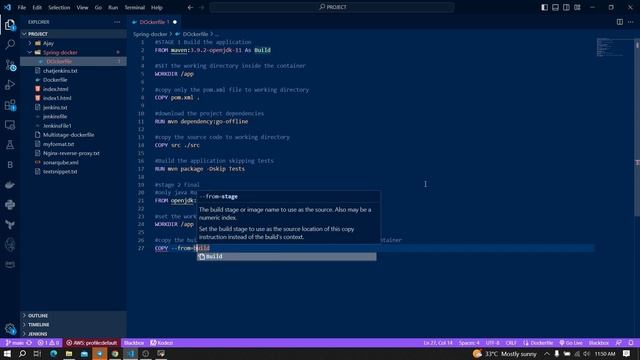Expand the Ajay folder

[x=73, y=43]
